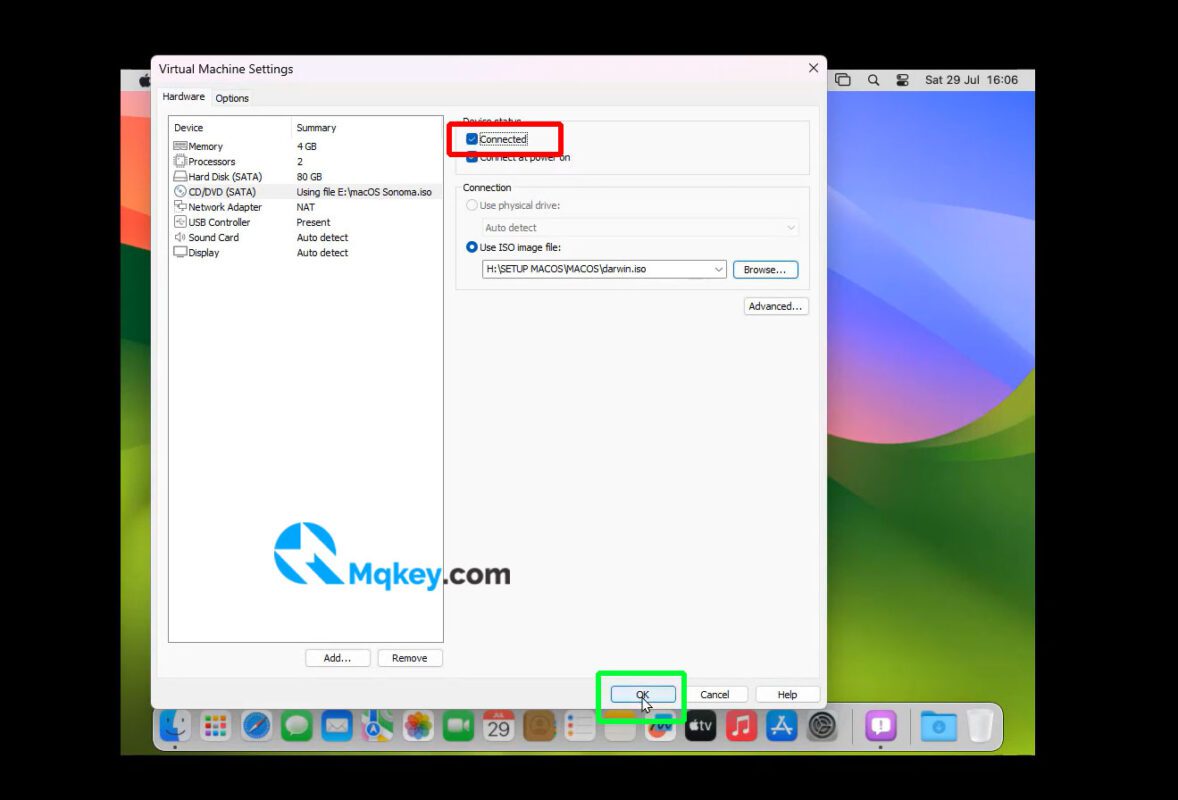Screen dimensions: 1178x800
Task: Select the USB Controller row
Action: pos(306,222)
